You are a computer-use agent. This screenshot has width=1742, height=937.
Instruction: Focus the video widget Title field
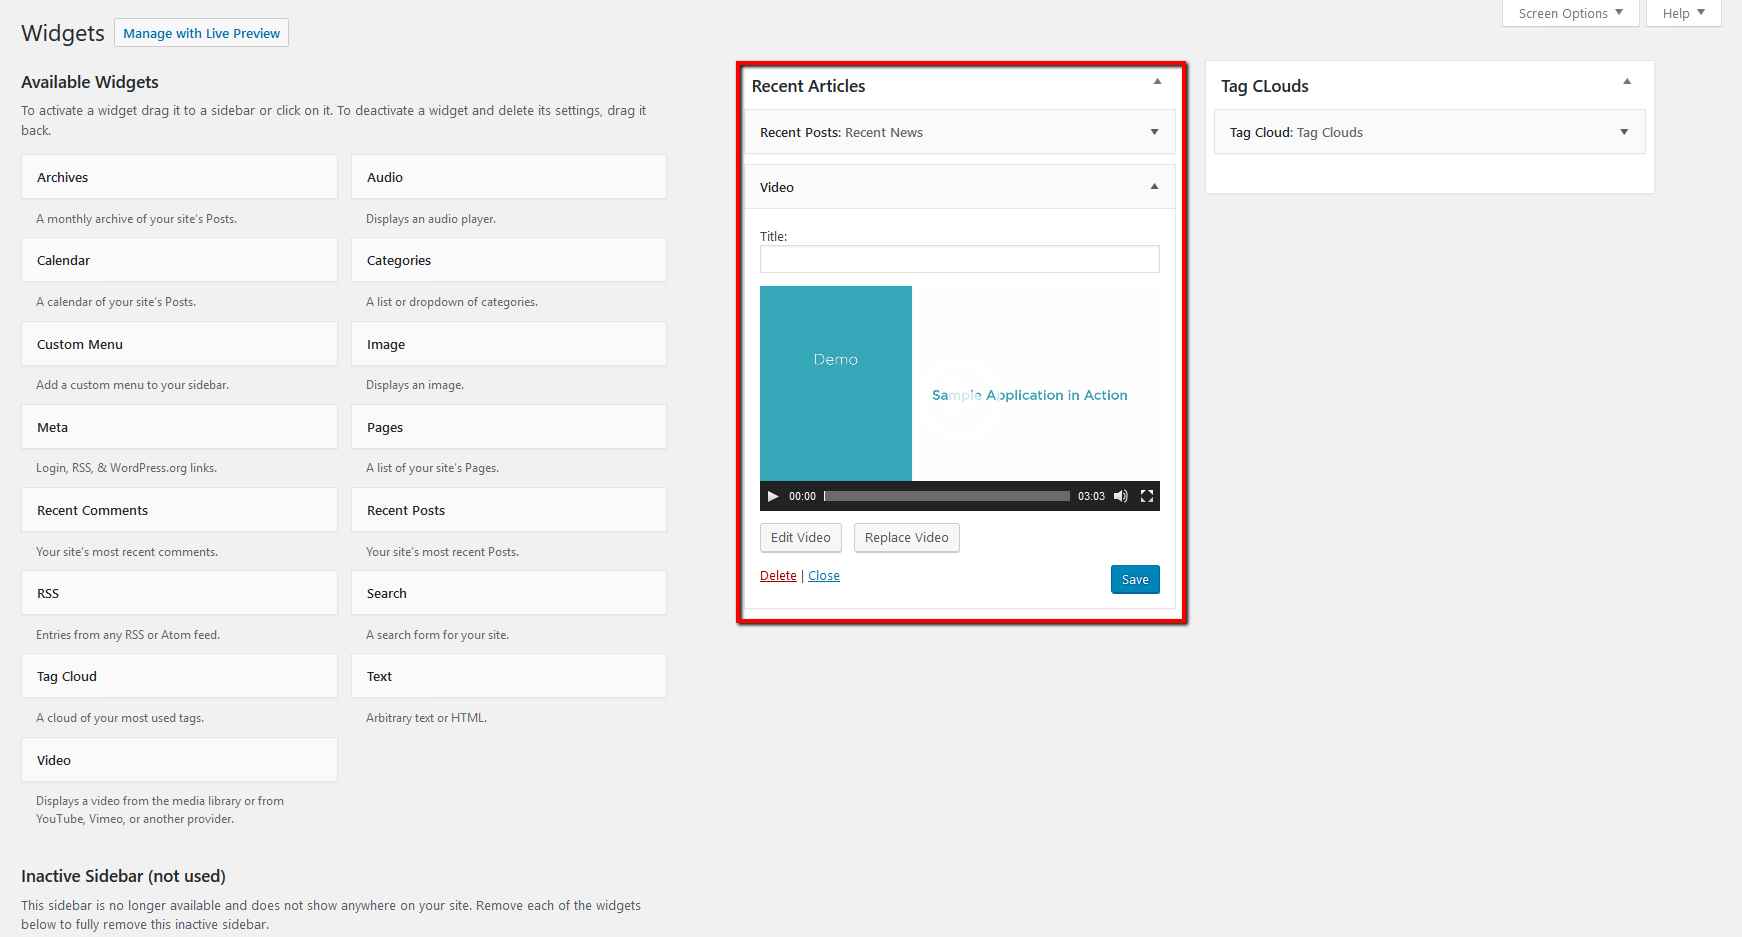(x=959, y=259)
